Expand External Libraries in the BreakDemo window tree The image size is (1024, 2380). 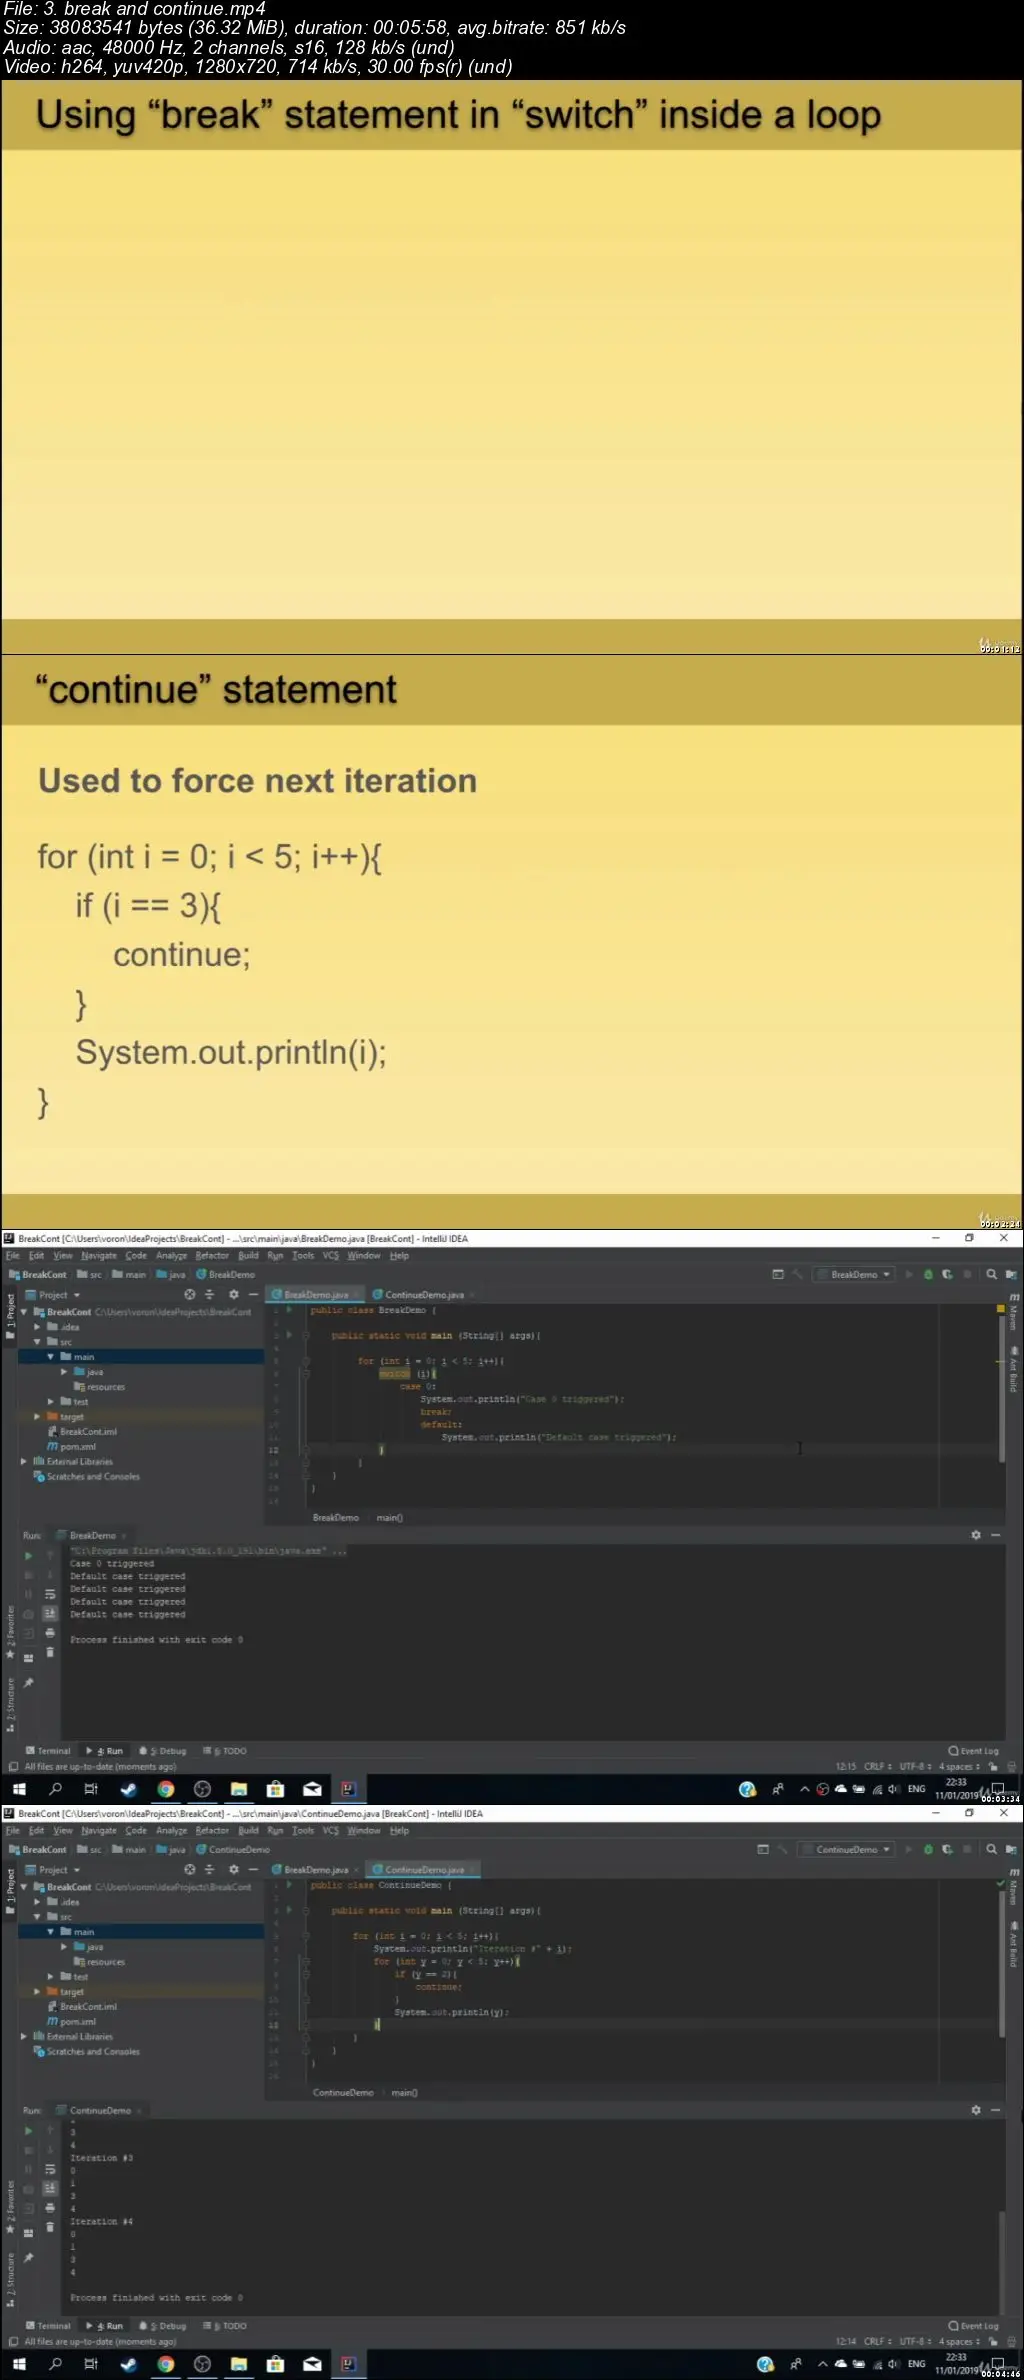click(24, 1461)
